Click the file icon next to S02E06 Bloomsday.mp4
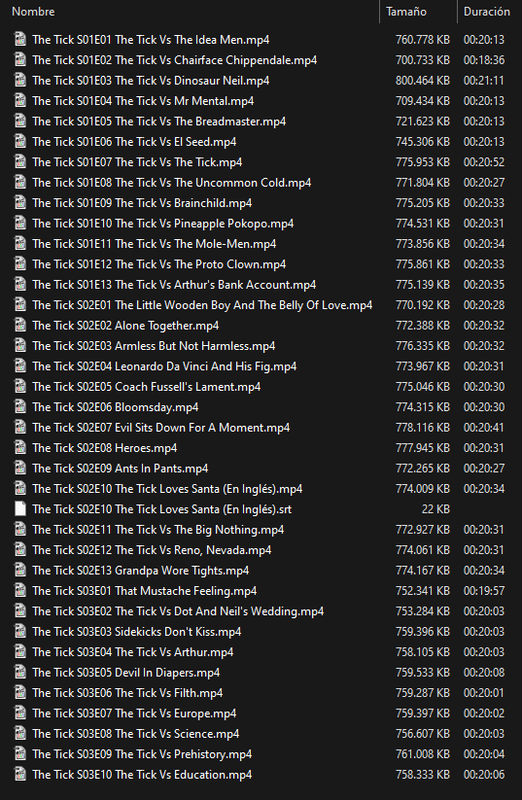Image resolution: width=522 pixels, height=800 pixels. click(20, 407)
